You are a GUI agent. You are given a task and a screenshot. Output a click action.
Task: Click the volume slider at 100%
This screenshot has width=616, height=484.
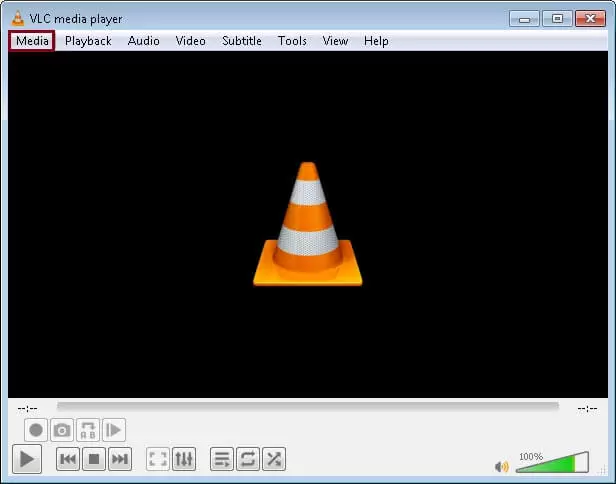[552, 462]
